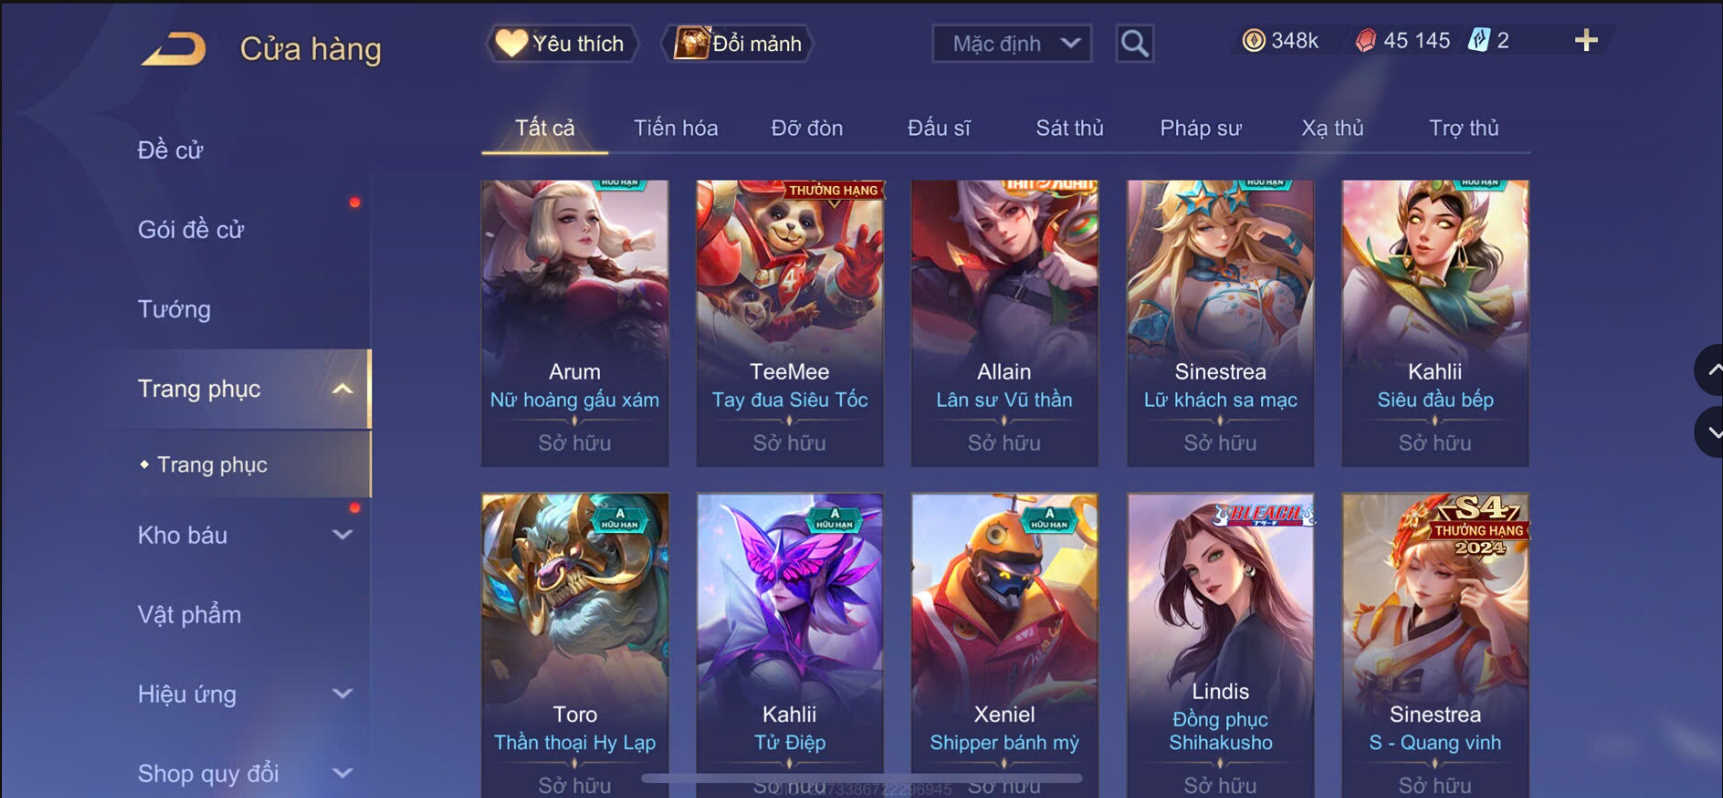Click the Đổi mảnh button
This screenshot has height=798, width=1723.
(x=738, y=43)
